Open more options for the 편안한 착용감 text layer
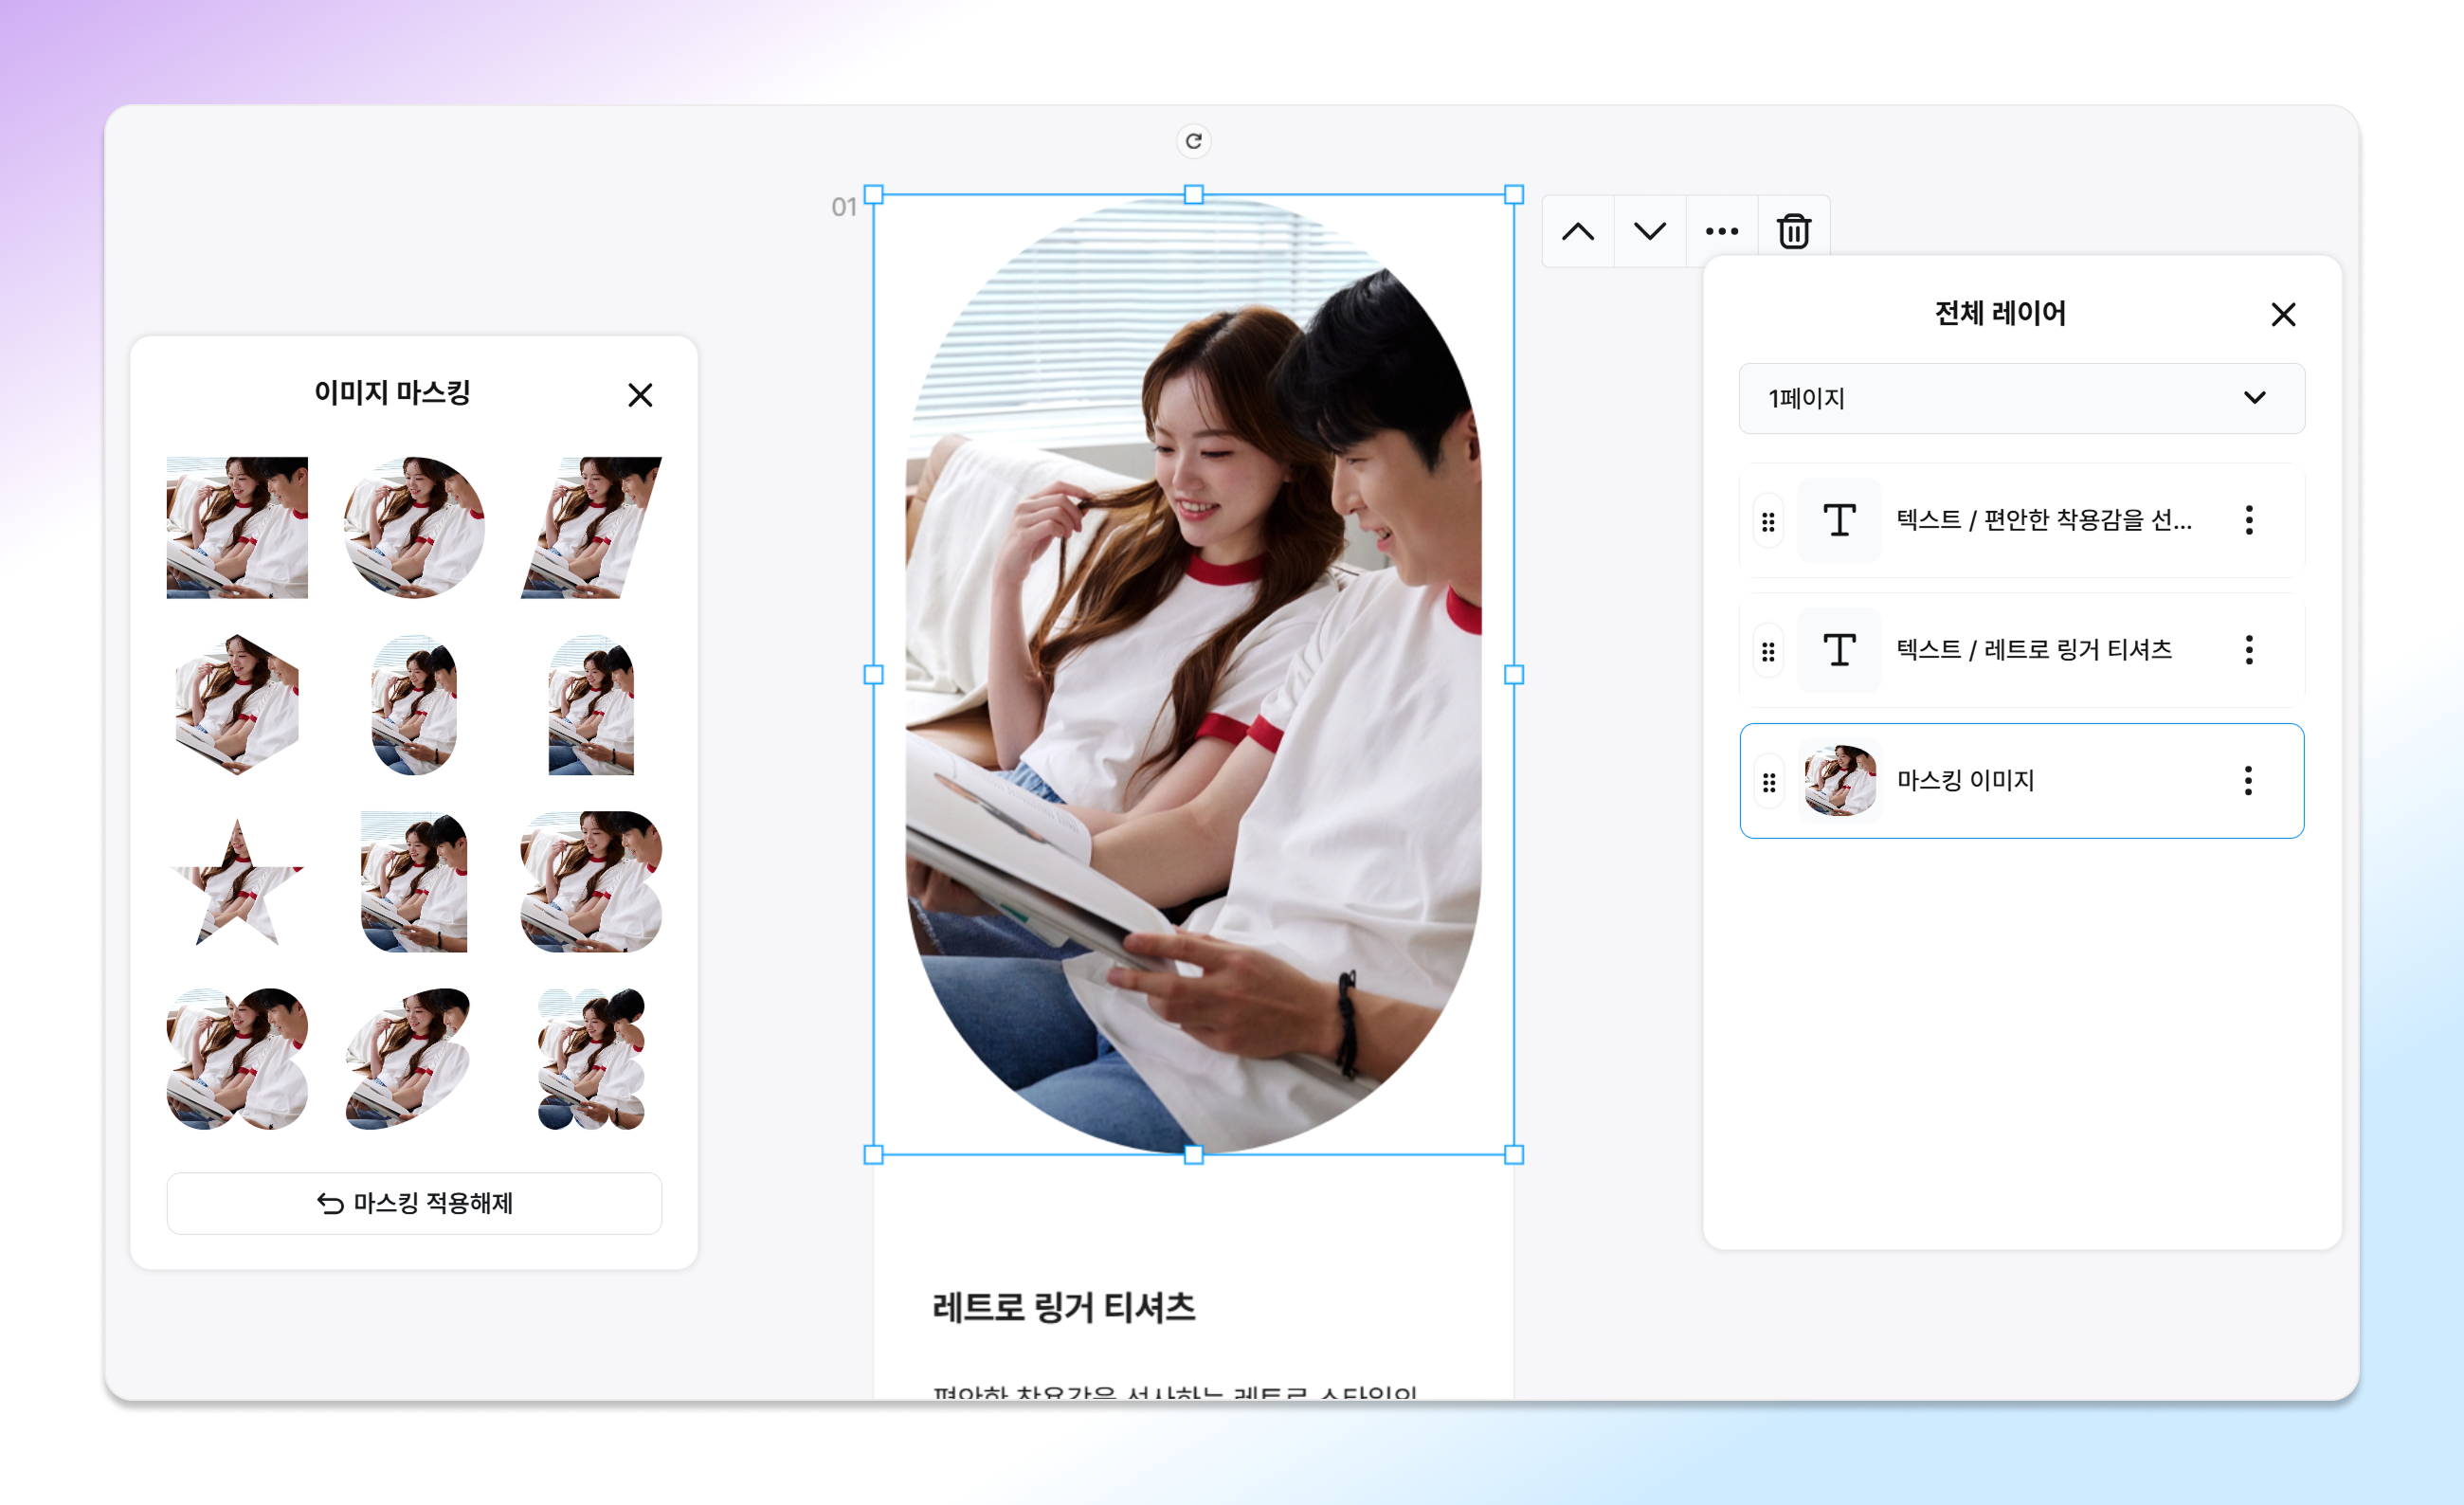 coord(2249,520)
